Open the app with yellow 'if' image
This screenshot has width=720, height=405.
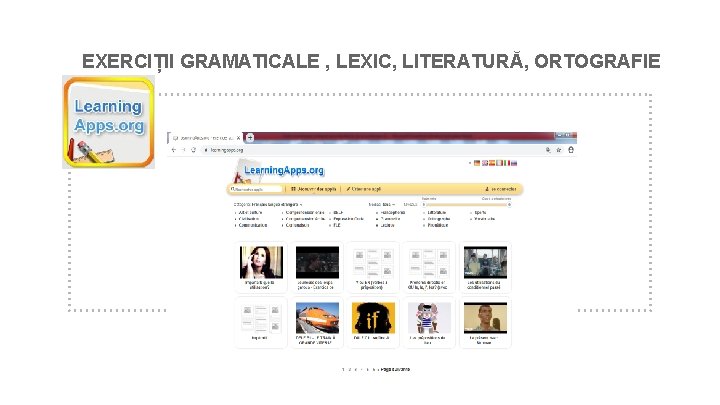click(373, 322)
